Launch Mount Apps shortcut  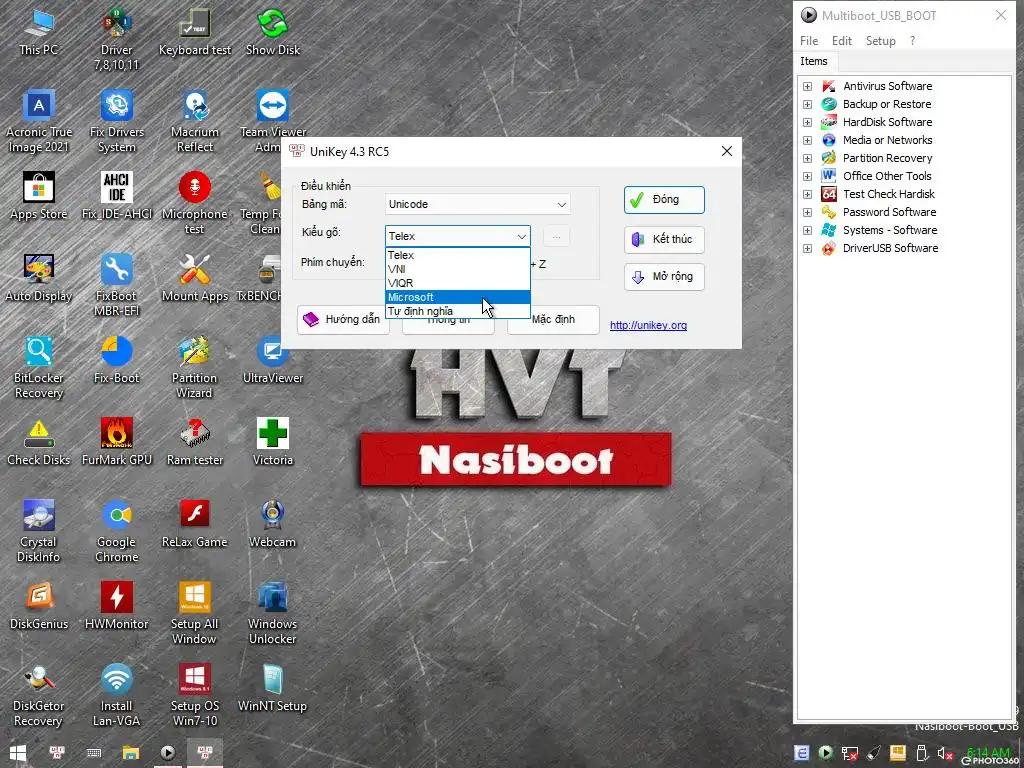(195, 278)
